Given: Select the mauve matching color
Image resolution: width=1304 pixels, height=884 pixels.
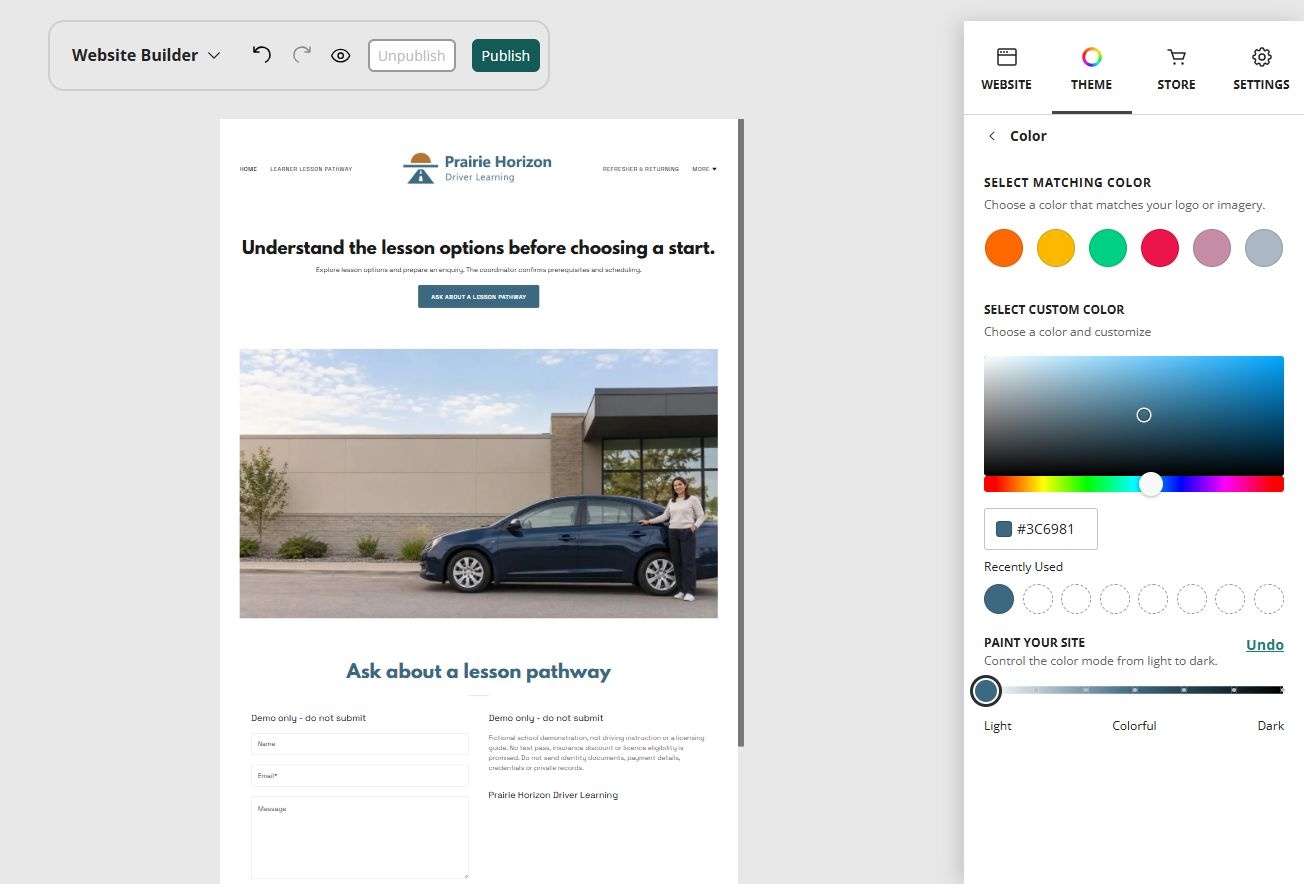Looking at the screenshot, I should (1212, 248).
